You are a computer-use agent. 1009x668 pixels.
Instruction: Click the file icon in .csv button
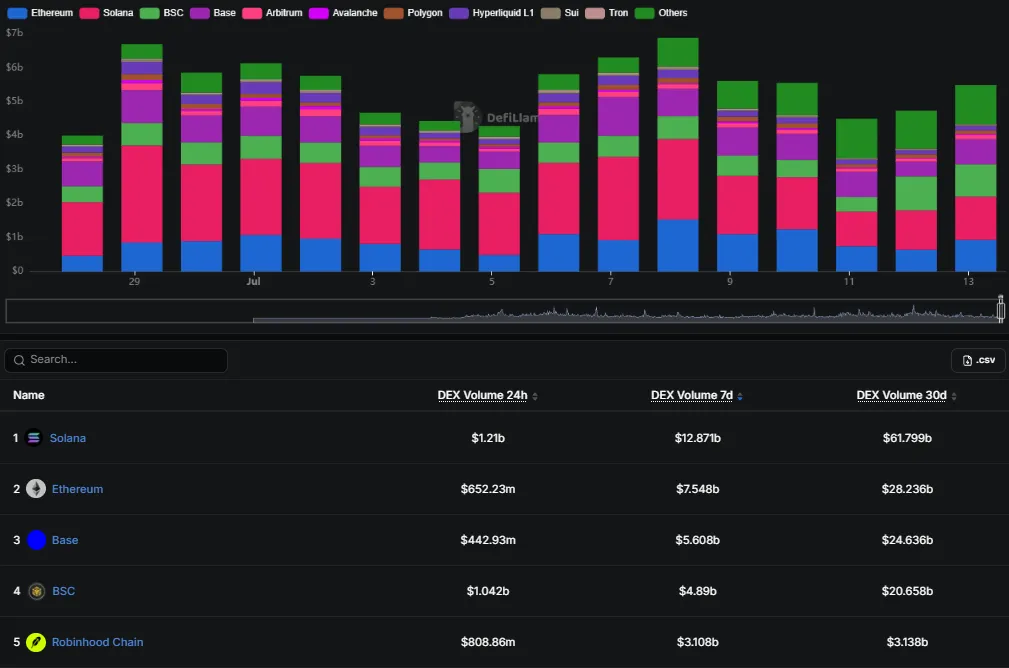click(x=967, y=360)
